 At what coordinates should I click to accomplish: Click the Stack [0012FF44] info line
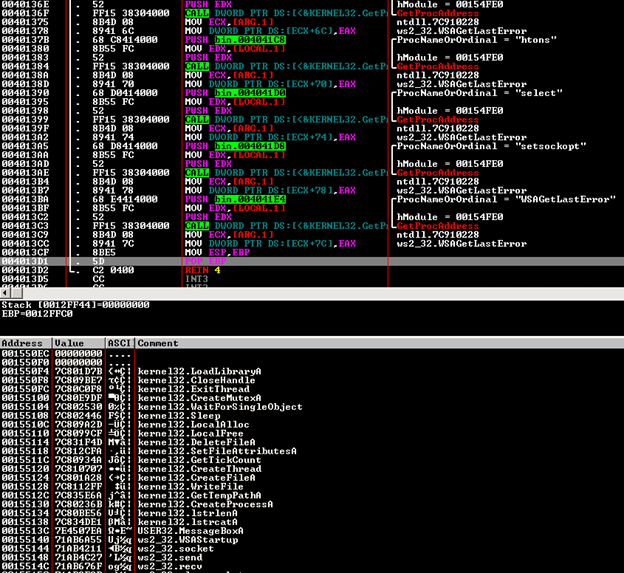tap(70, 303)
